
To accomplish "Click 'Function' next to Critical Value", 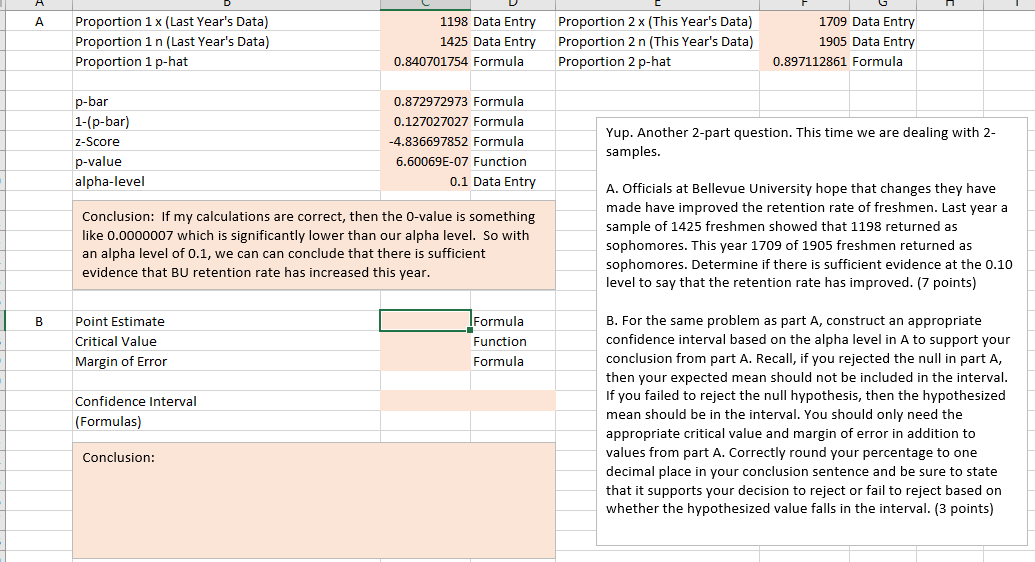I will point(500,341).
